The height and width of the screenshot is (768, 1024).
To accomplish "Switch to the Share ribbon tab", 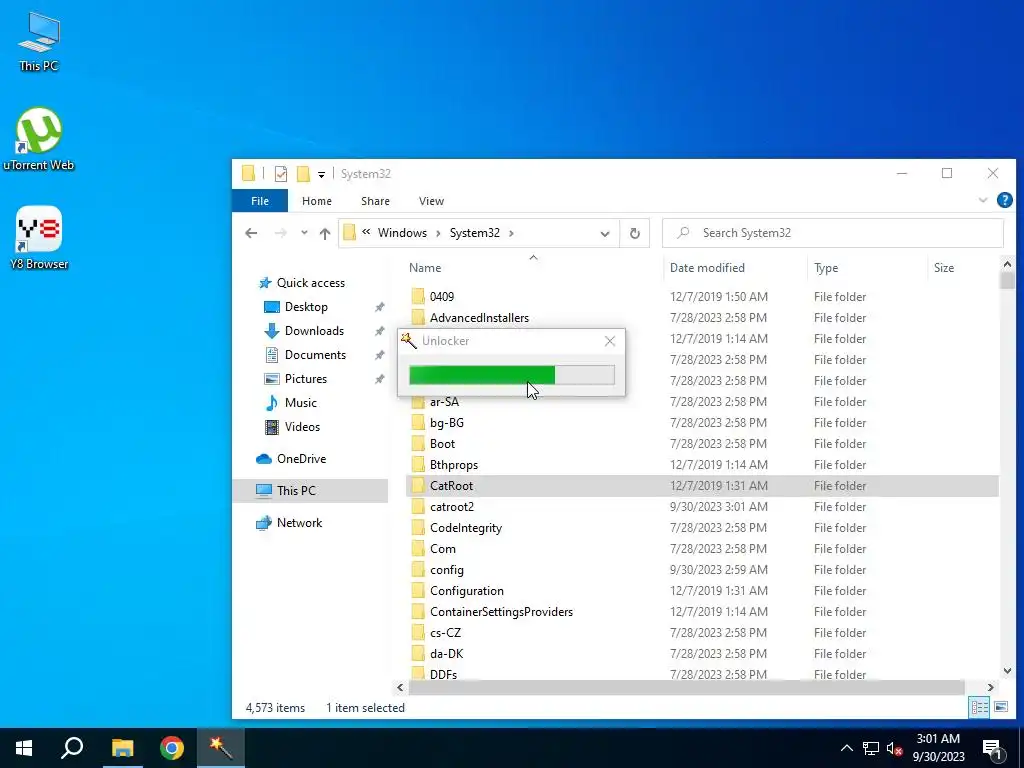I will pos(376,201).
